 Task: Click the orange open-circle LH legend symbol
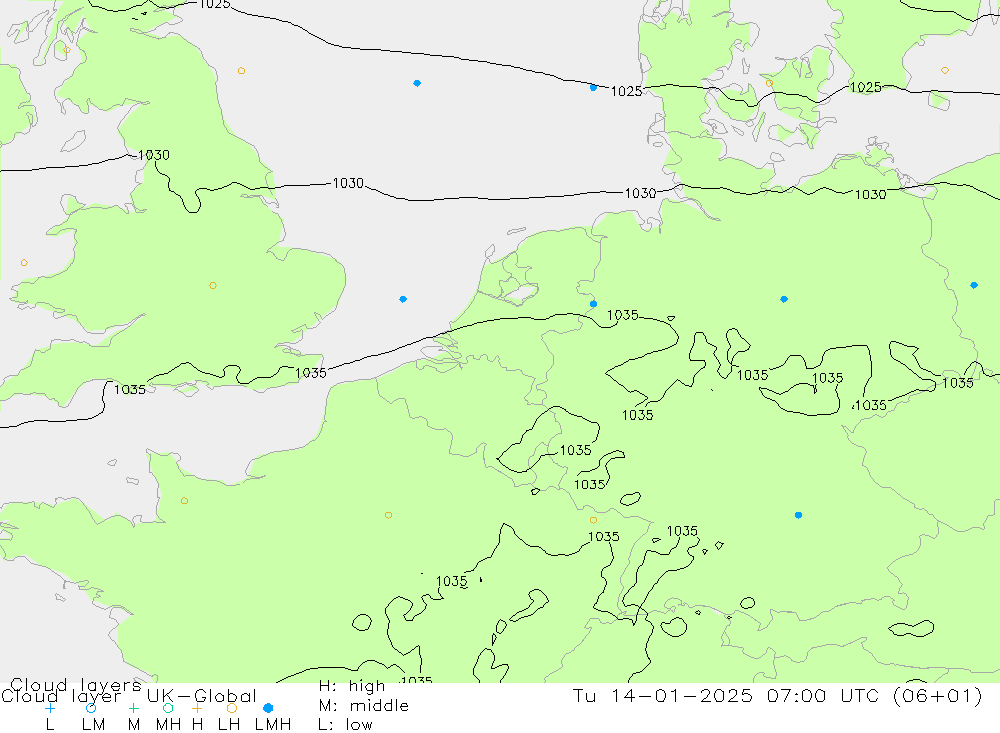[232, 708]
